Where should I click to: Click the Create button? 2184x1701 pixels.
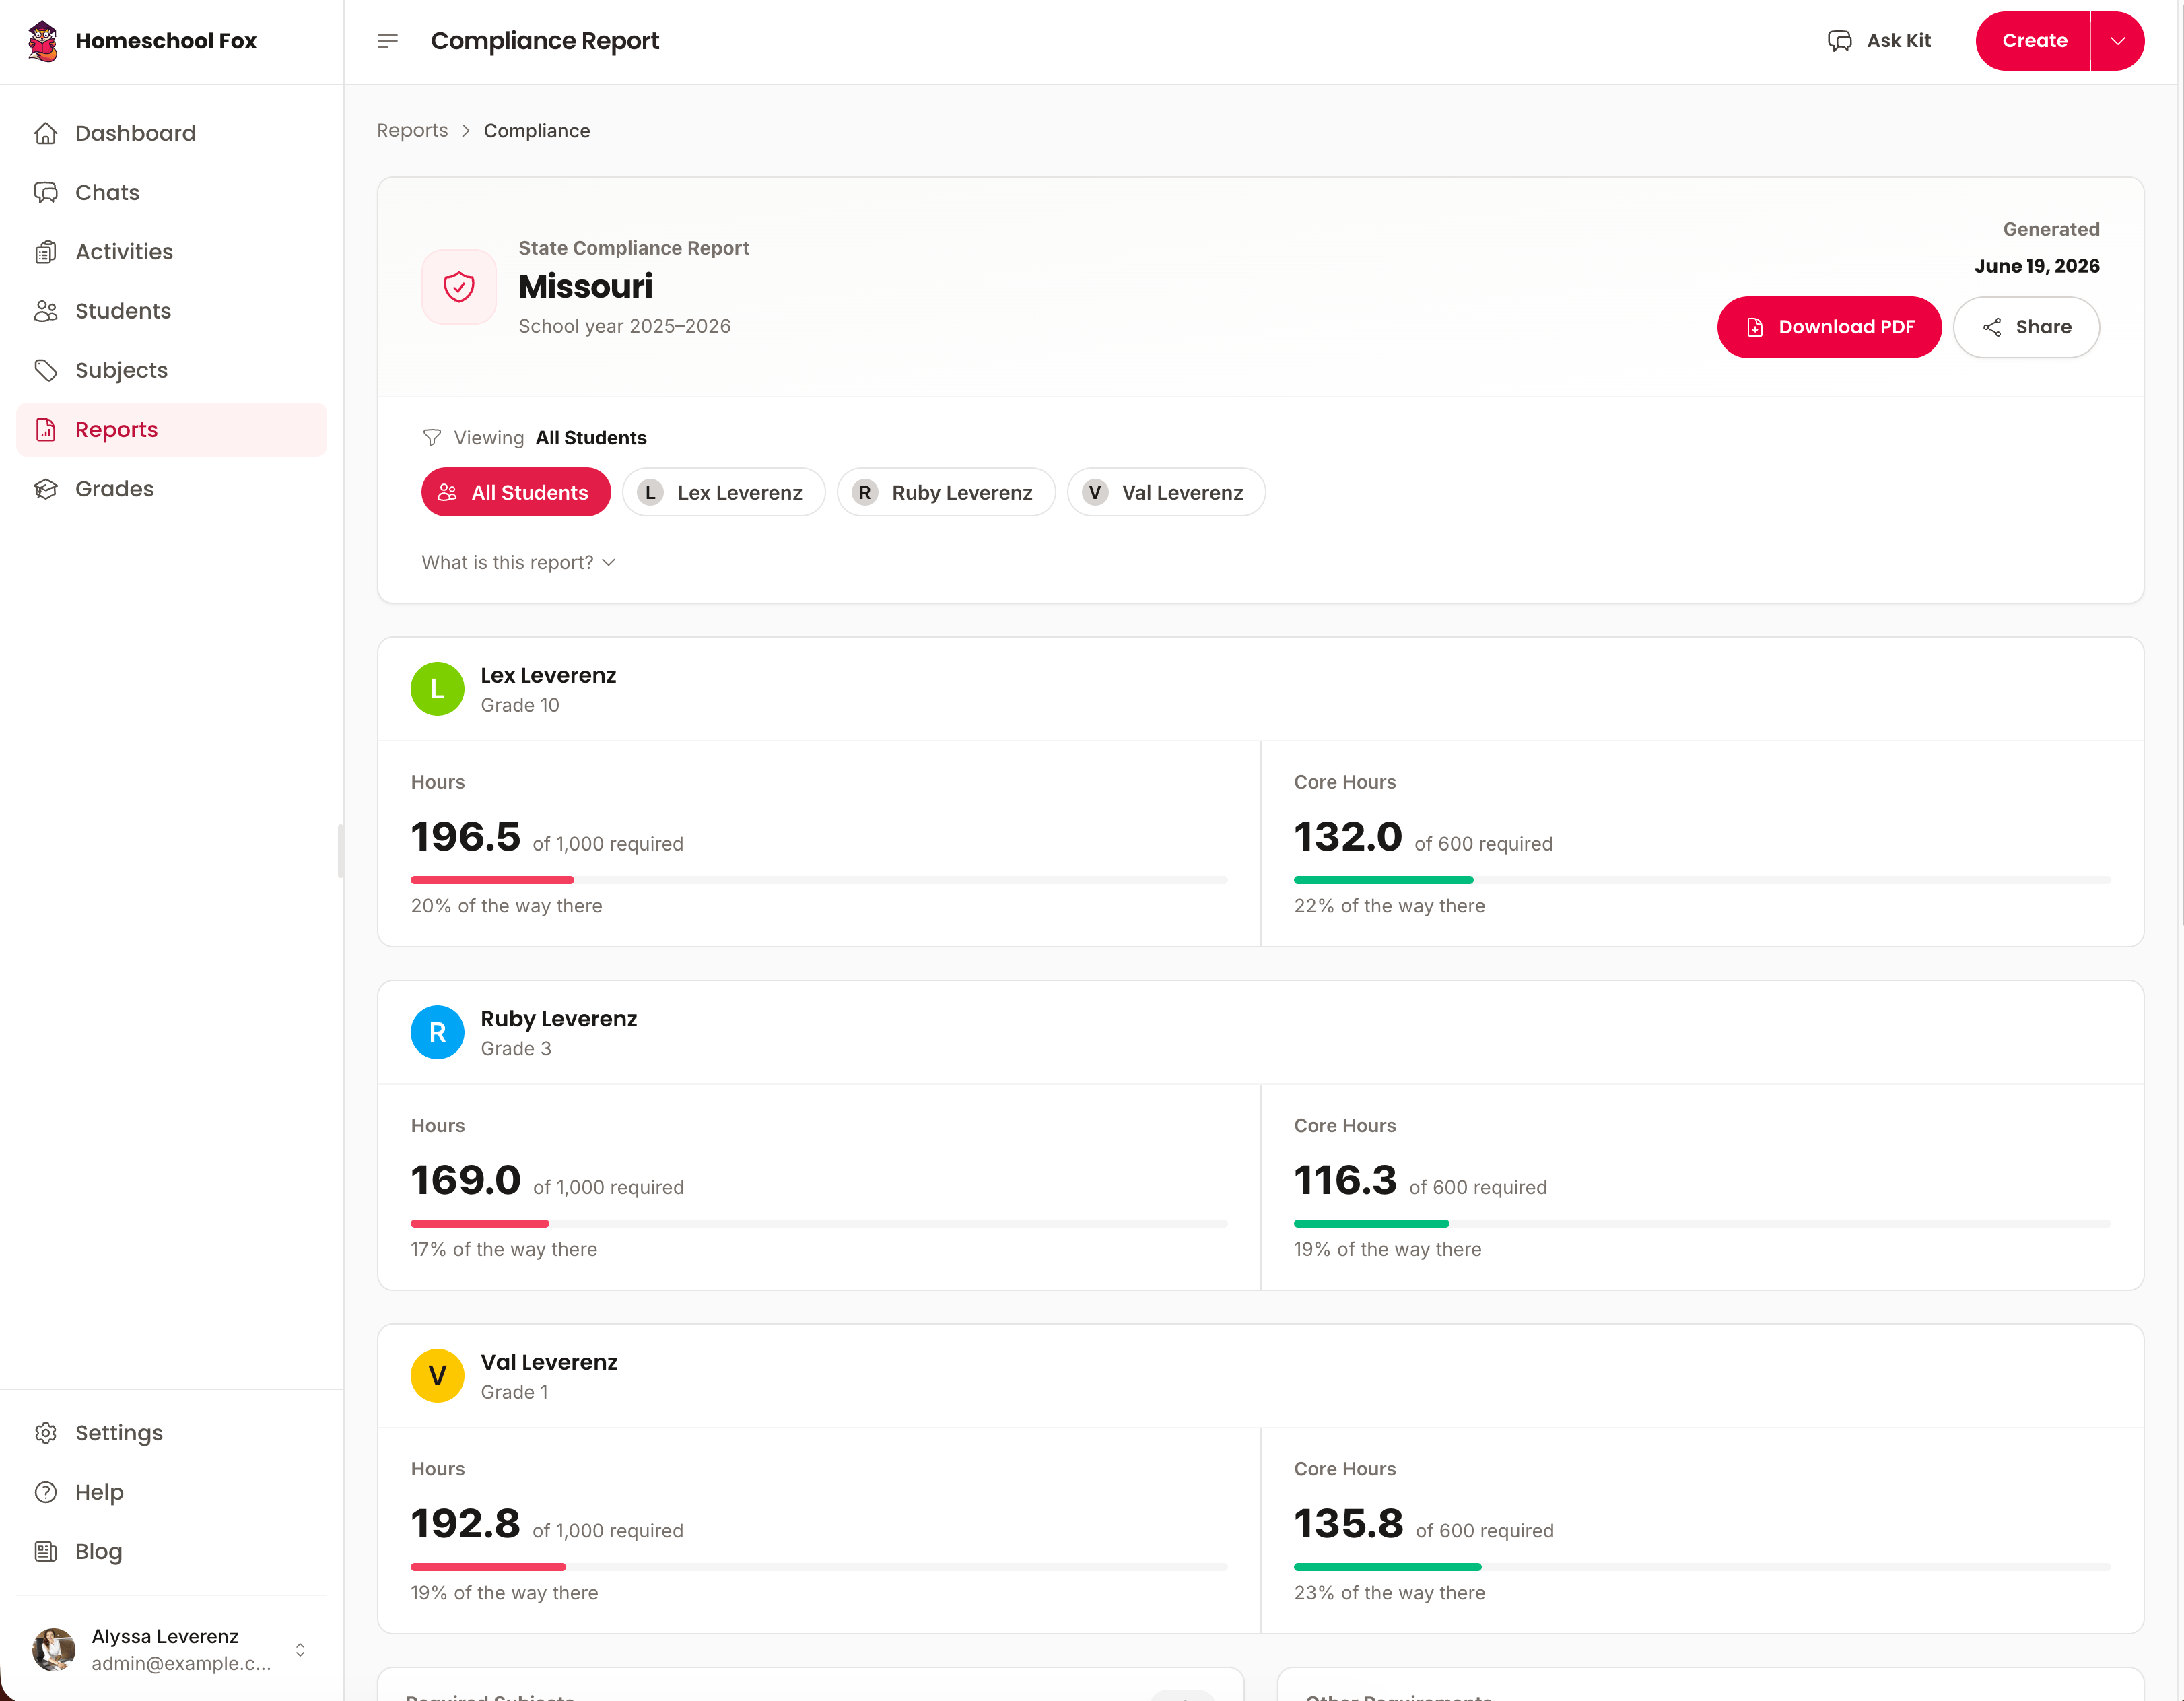(x=2033, y=41)
